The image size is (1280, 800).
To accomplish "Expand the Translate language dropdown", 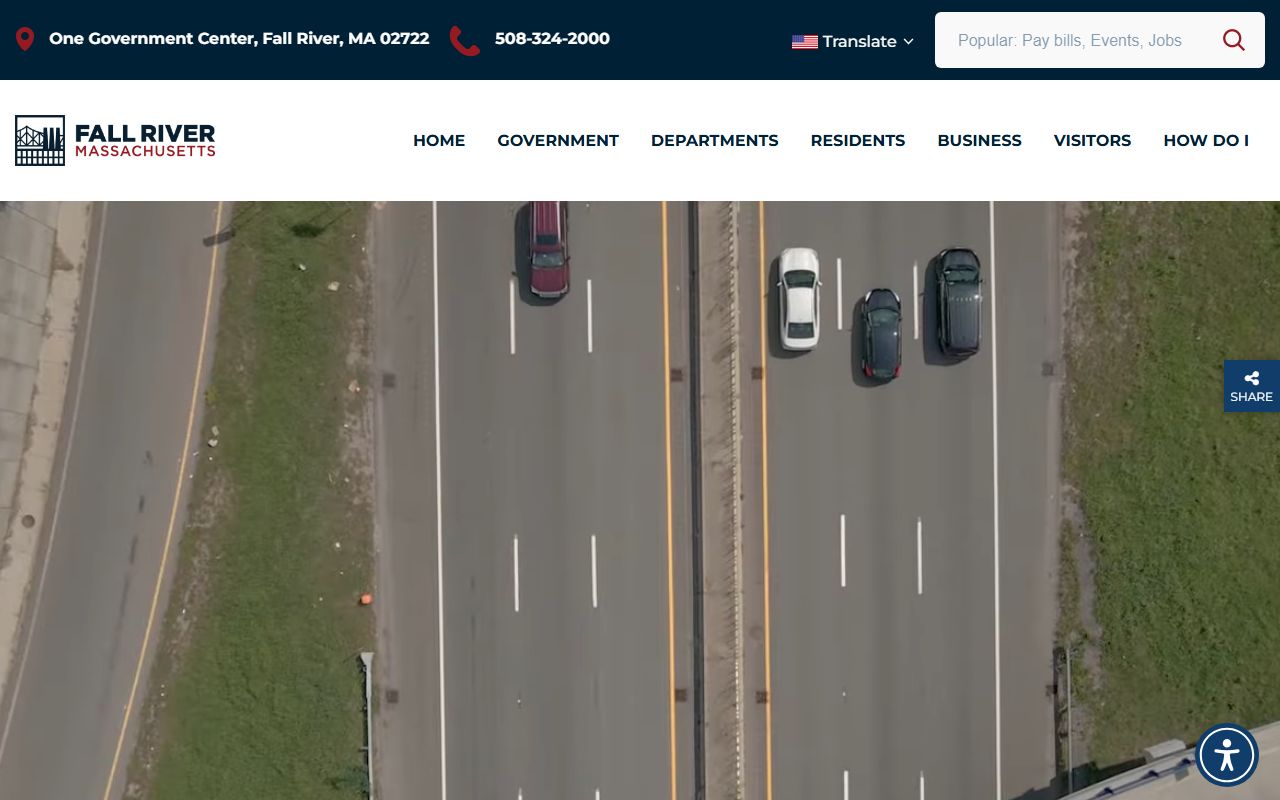I will click(858, 42).
